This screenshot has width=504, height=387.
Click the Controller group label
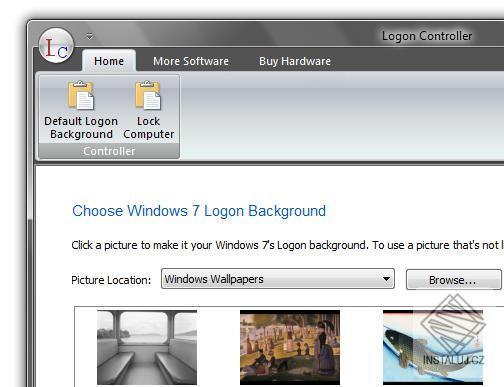109,151
